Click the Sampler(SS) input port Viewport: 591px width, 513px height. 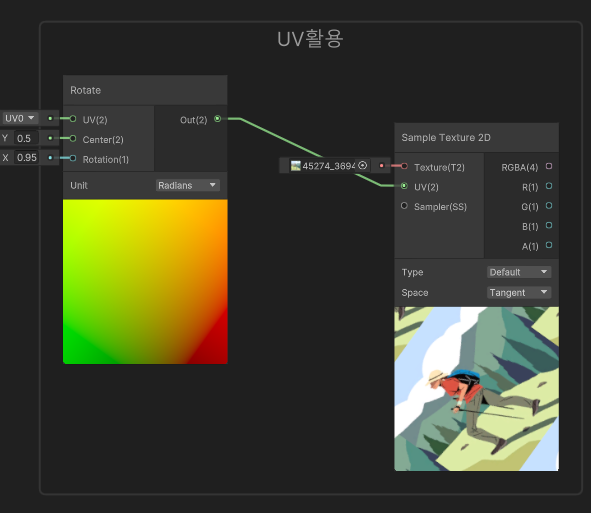404,206
